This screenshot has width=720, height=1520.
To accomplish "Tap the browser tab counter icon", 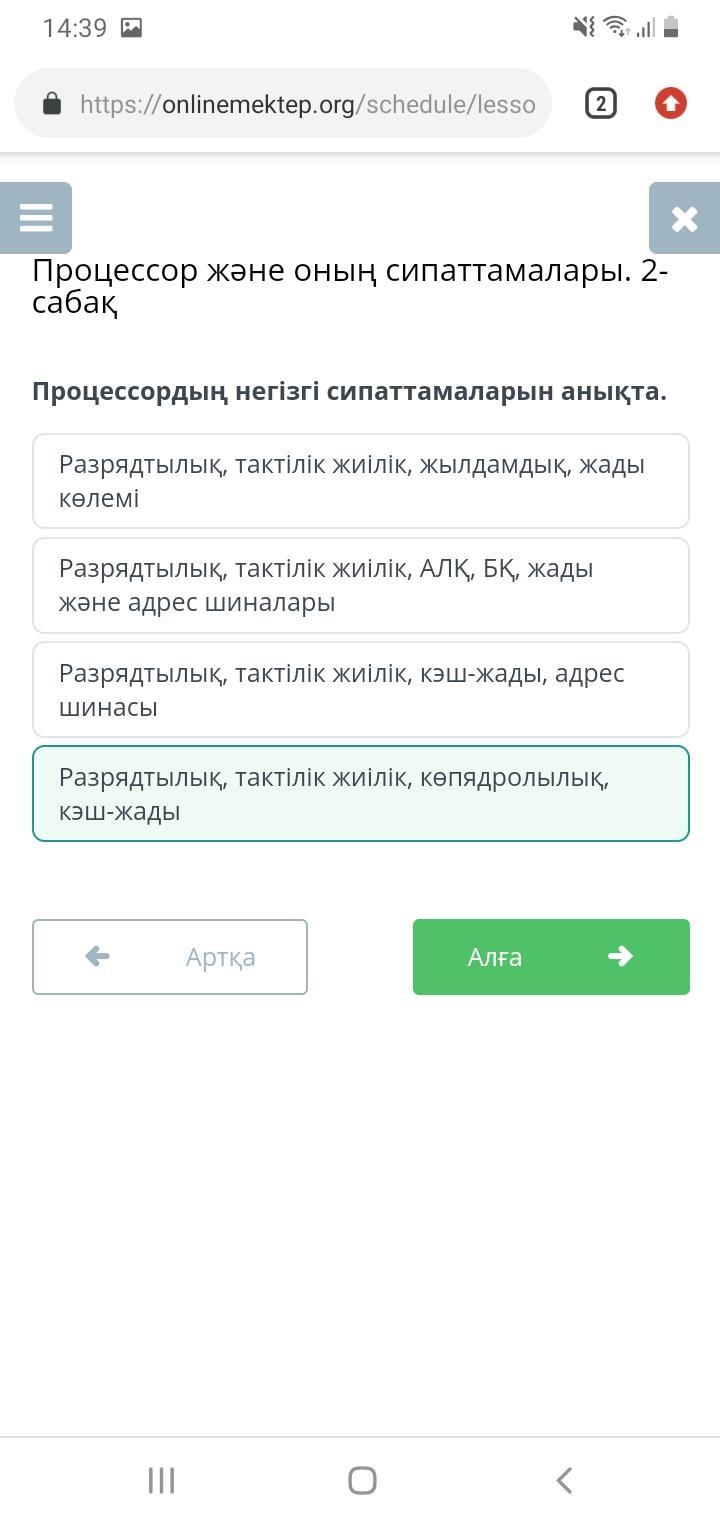I will point(600,103).
